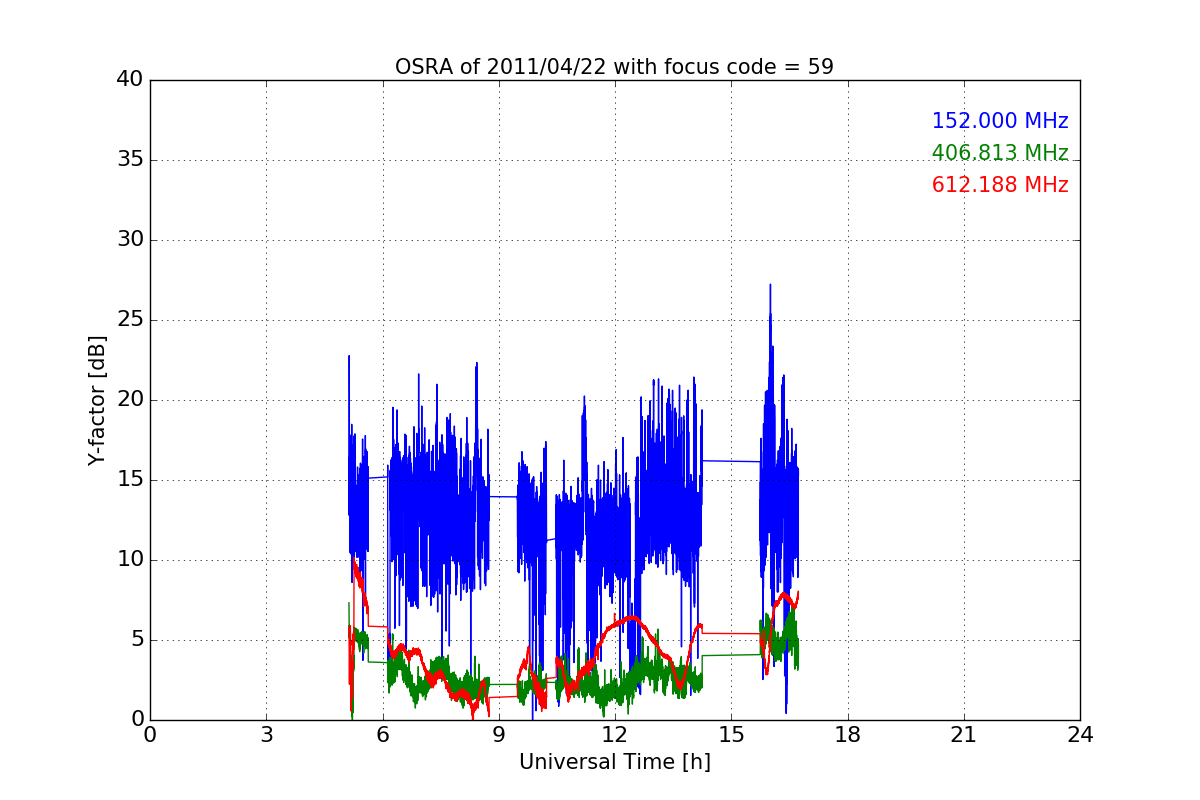Screen dimensions: 1200x800
Task: Click the x-axis tick label 15
Action: (x=731, y=734)
